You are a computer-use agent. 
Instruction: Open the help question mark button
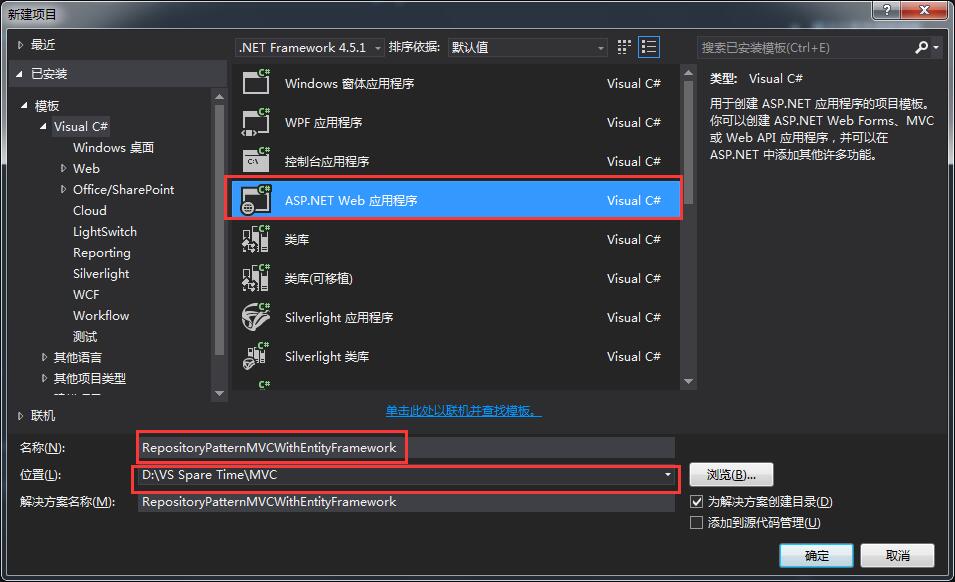click(887, 10)
